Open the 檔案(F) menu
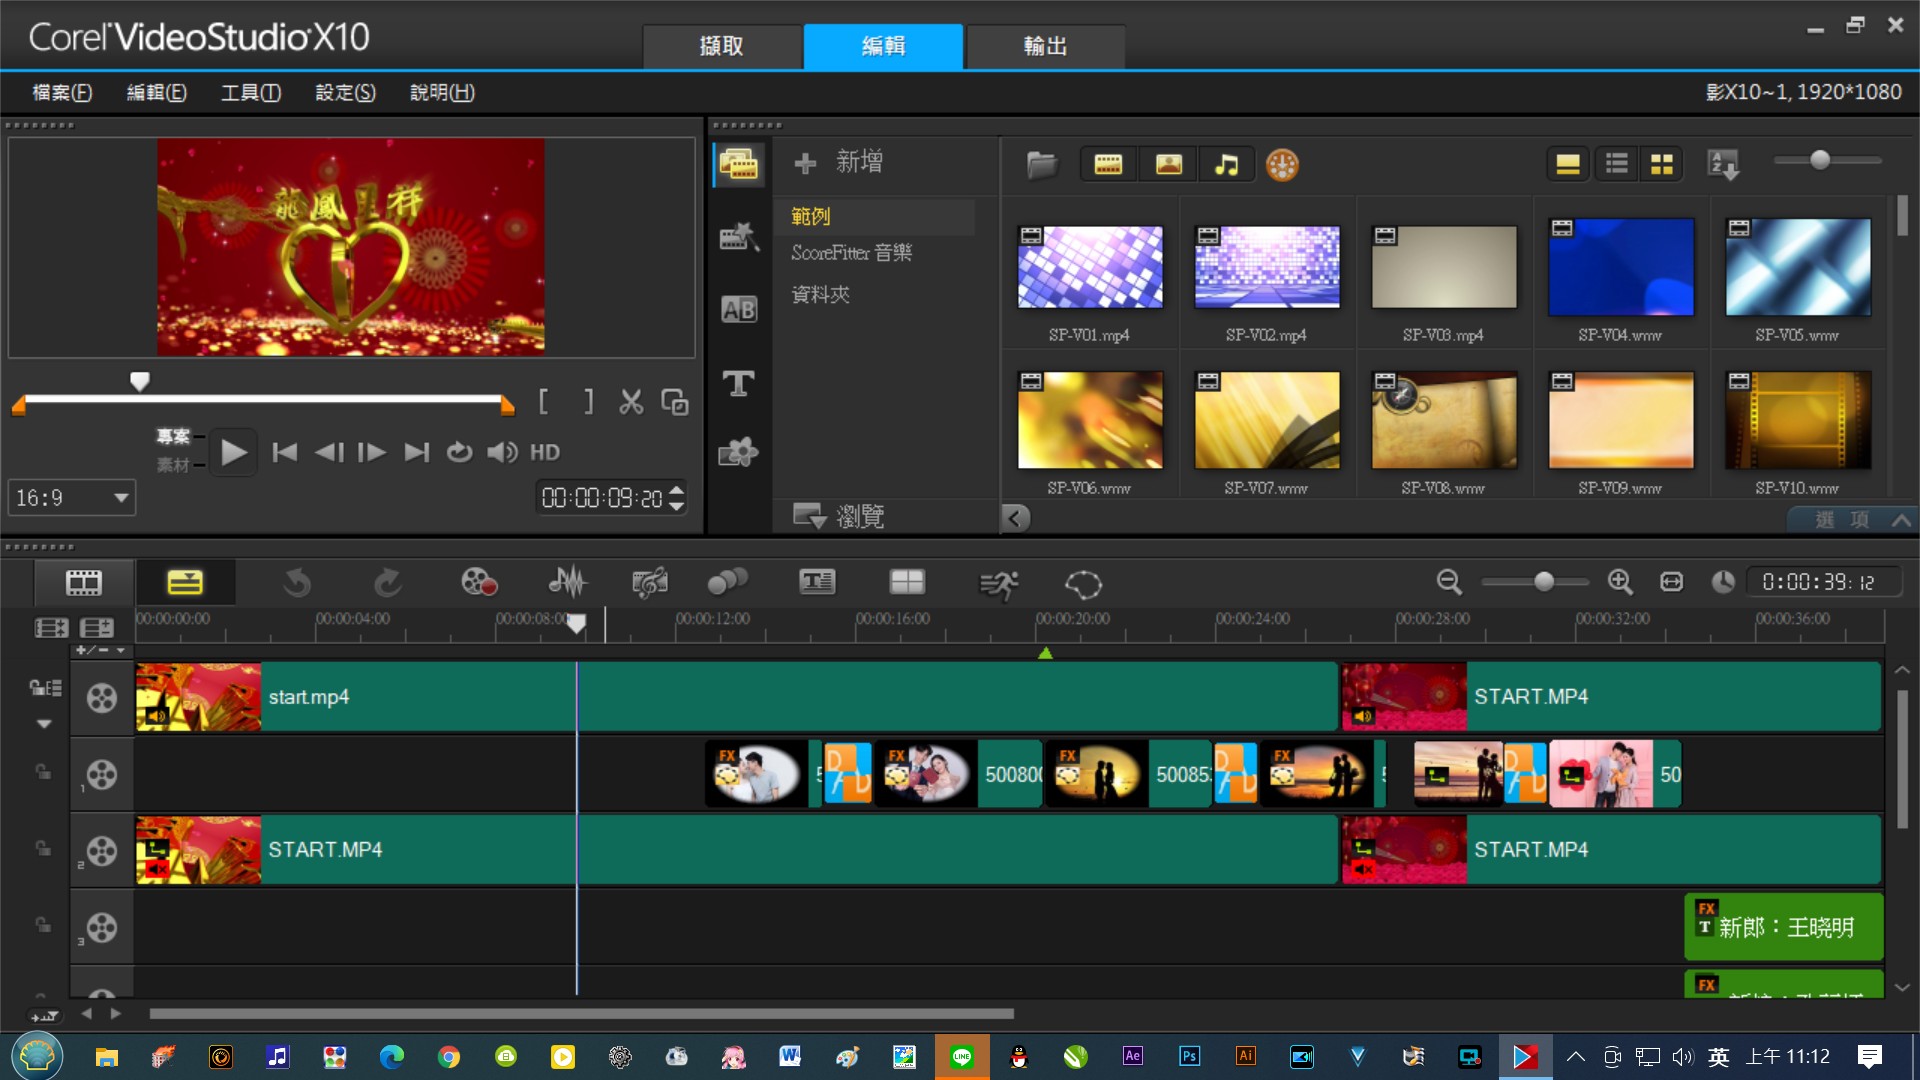 pos(62,92)
